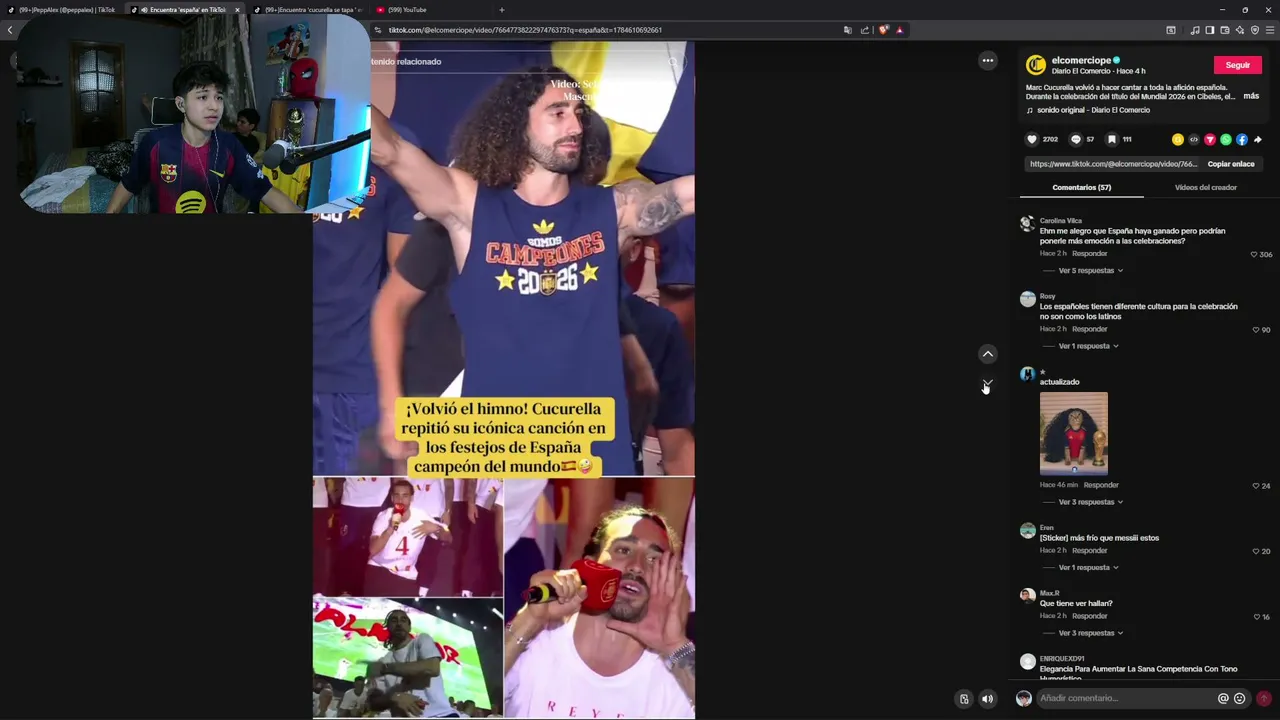This screenshot has width=1280, height=720.
Task: Open the emoji picker in comment box
Action: pos(1240,699)
